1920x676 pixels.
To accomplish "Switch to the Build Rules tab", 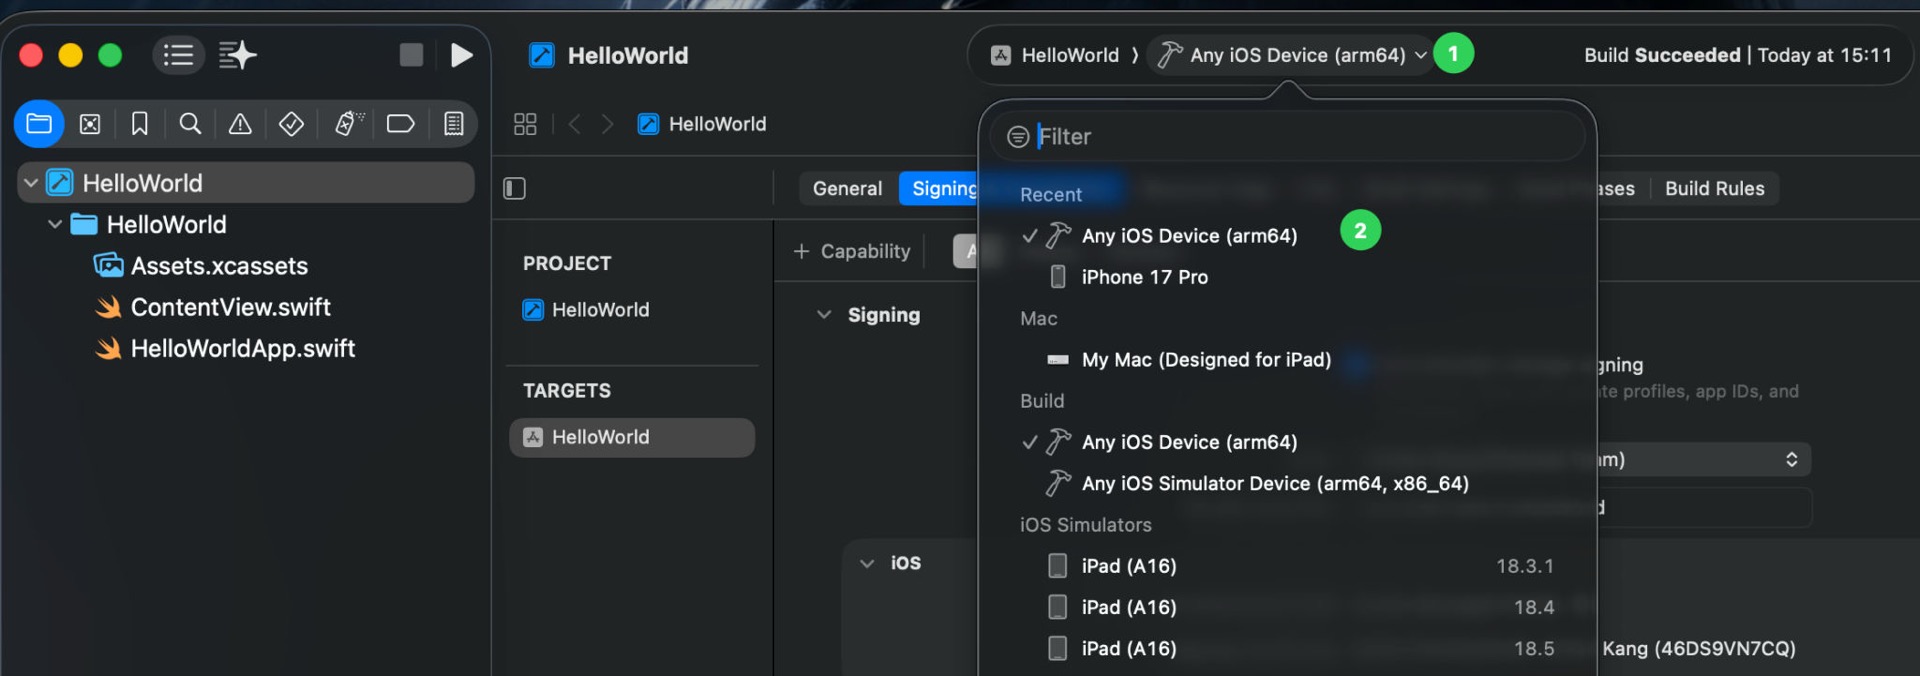I will (1714, 188).
